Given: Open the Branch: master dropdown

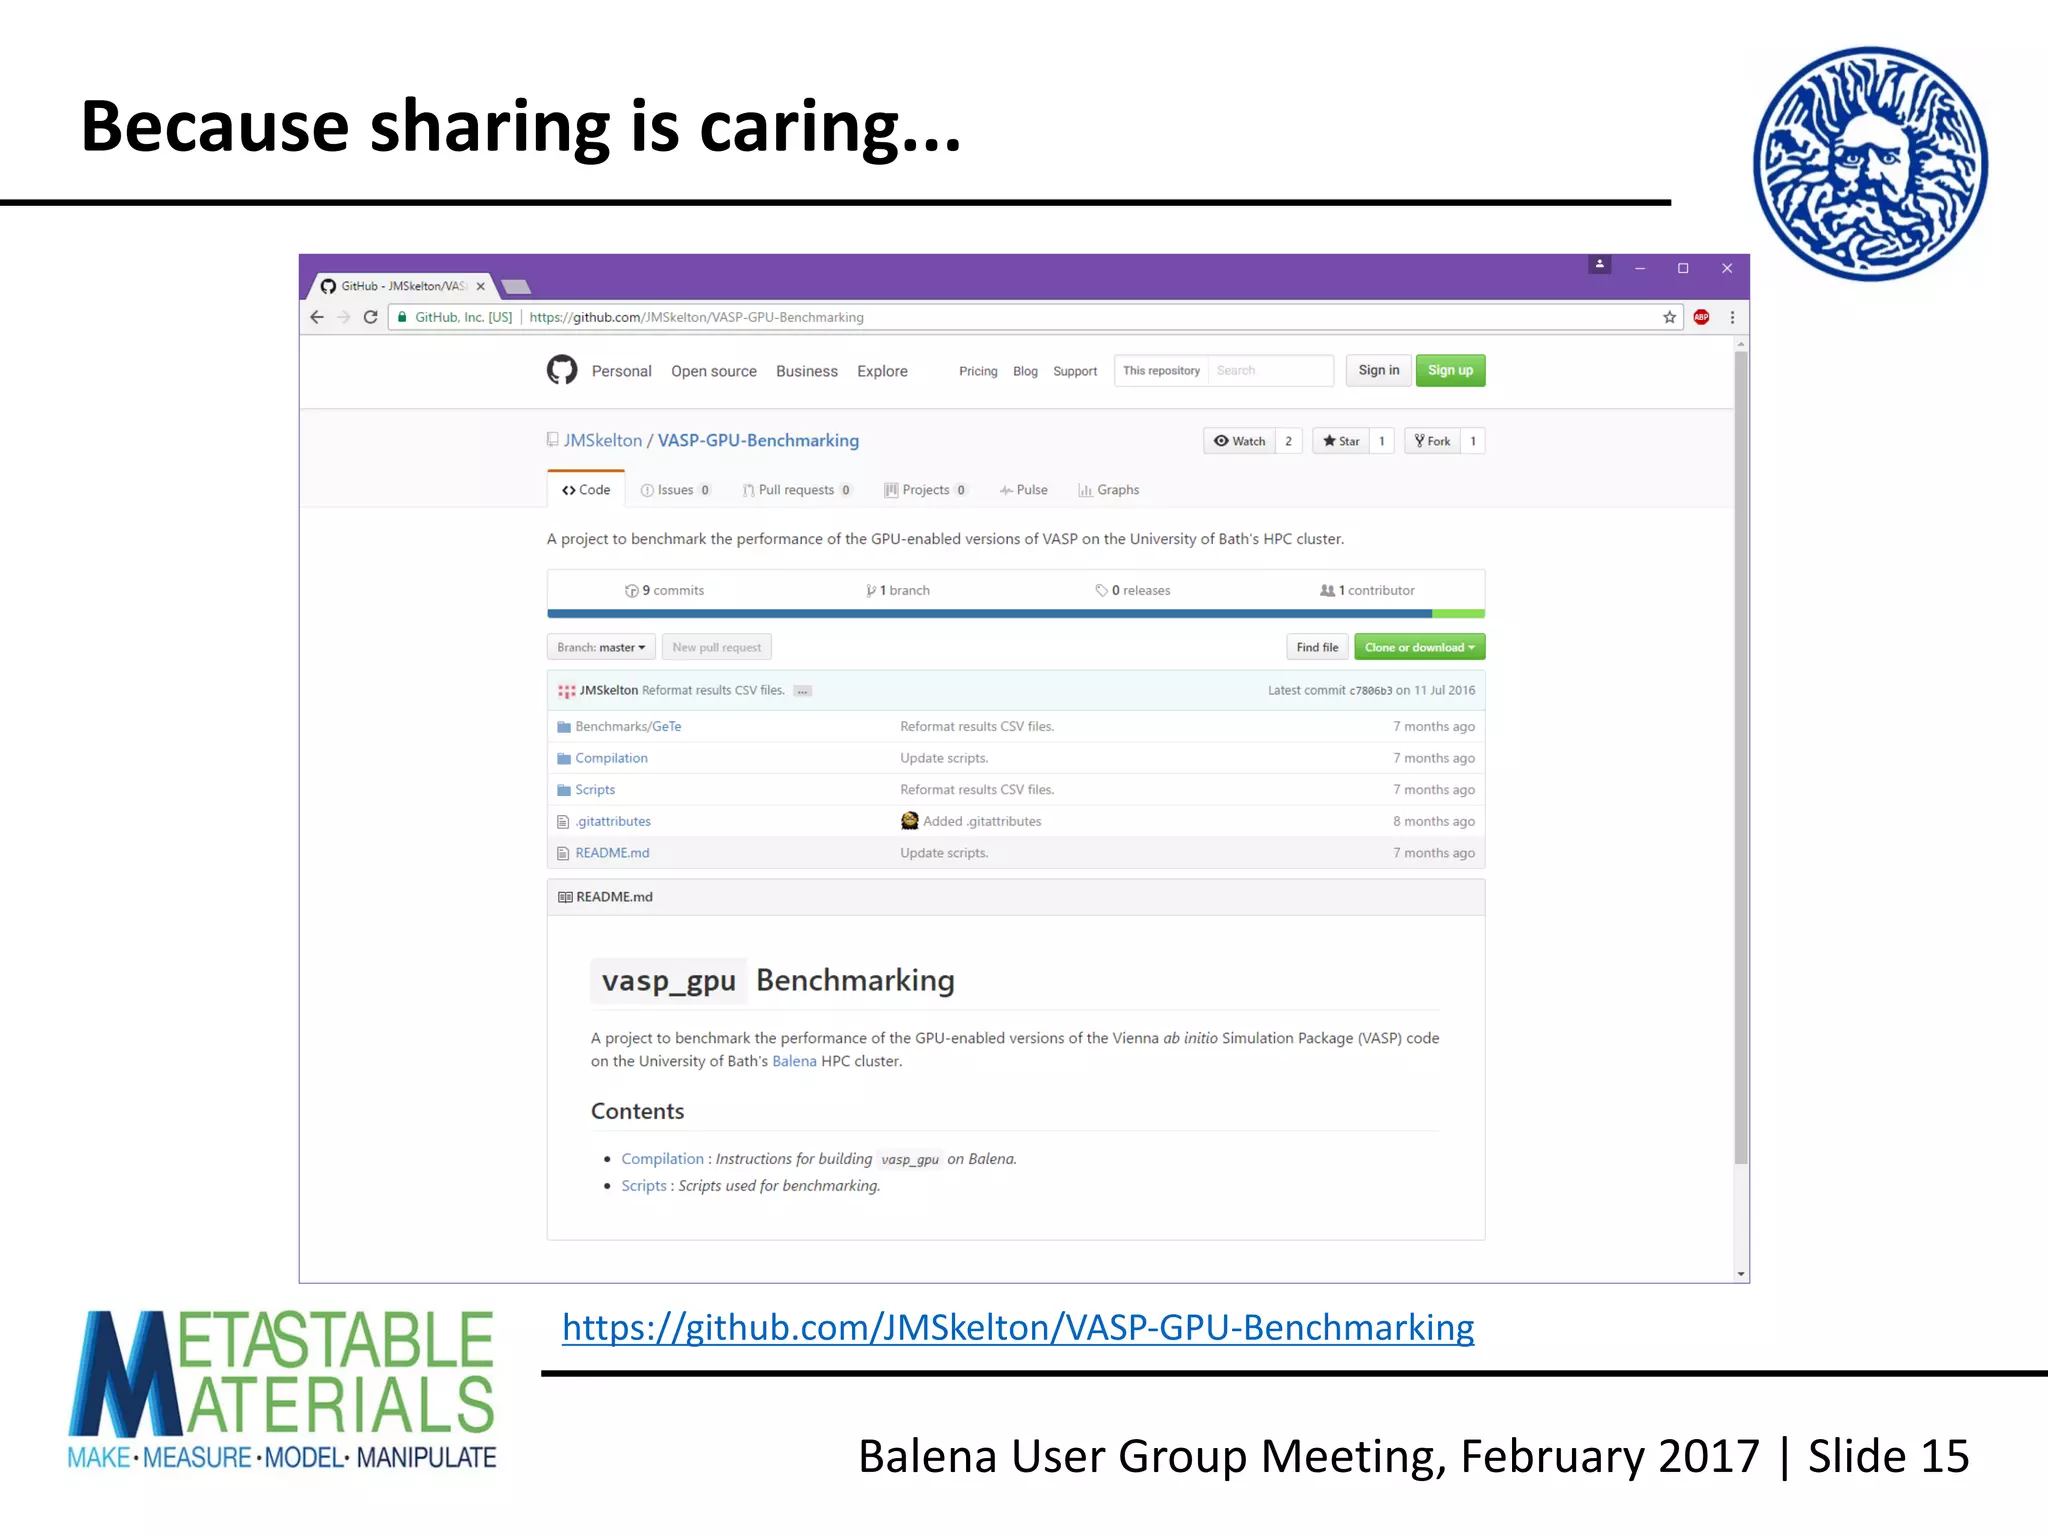Looking at the screenshot, I should coord(601,647).
